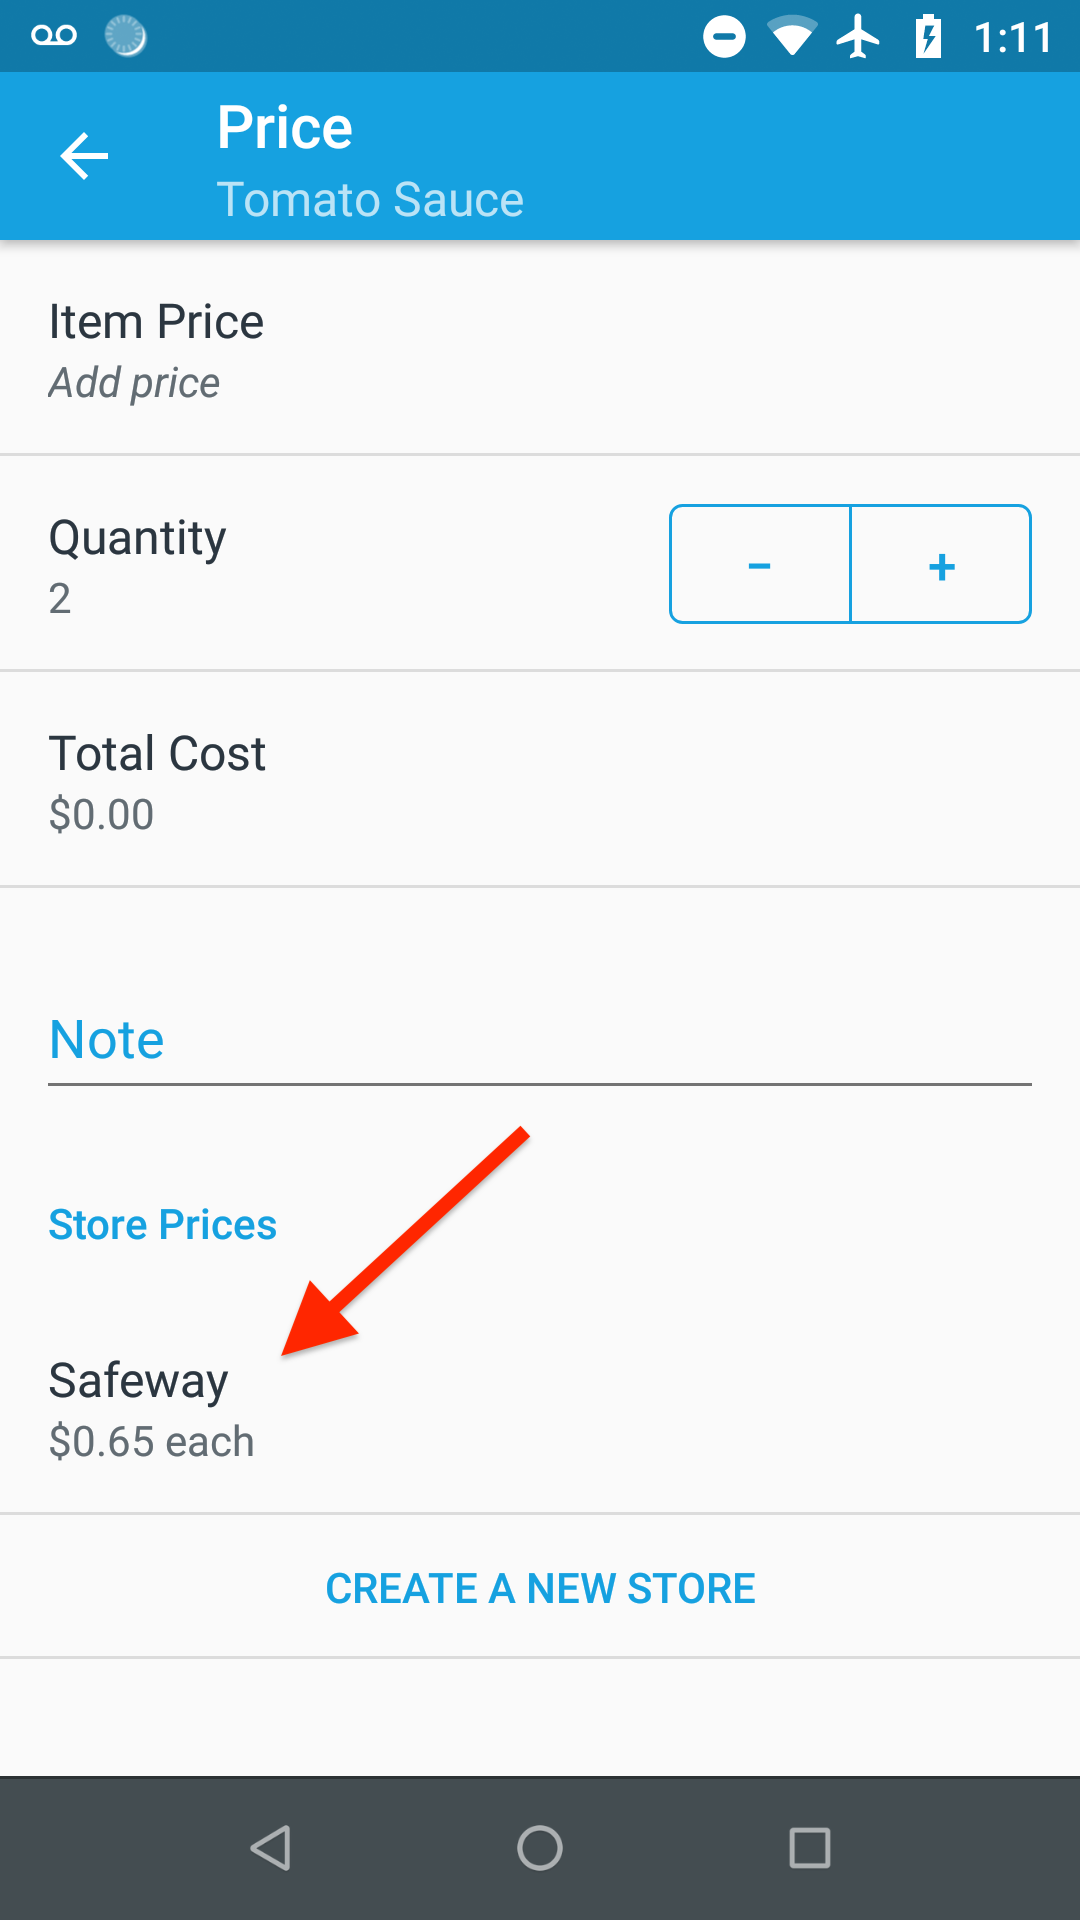Tap the Wi-Fi status icon
The height and width of the screenshot is (1920, 1080).
pyautogui.click(x=792, y=38)
